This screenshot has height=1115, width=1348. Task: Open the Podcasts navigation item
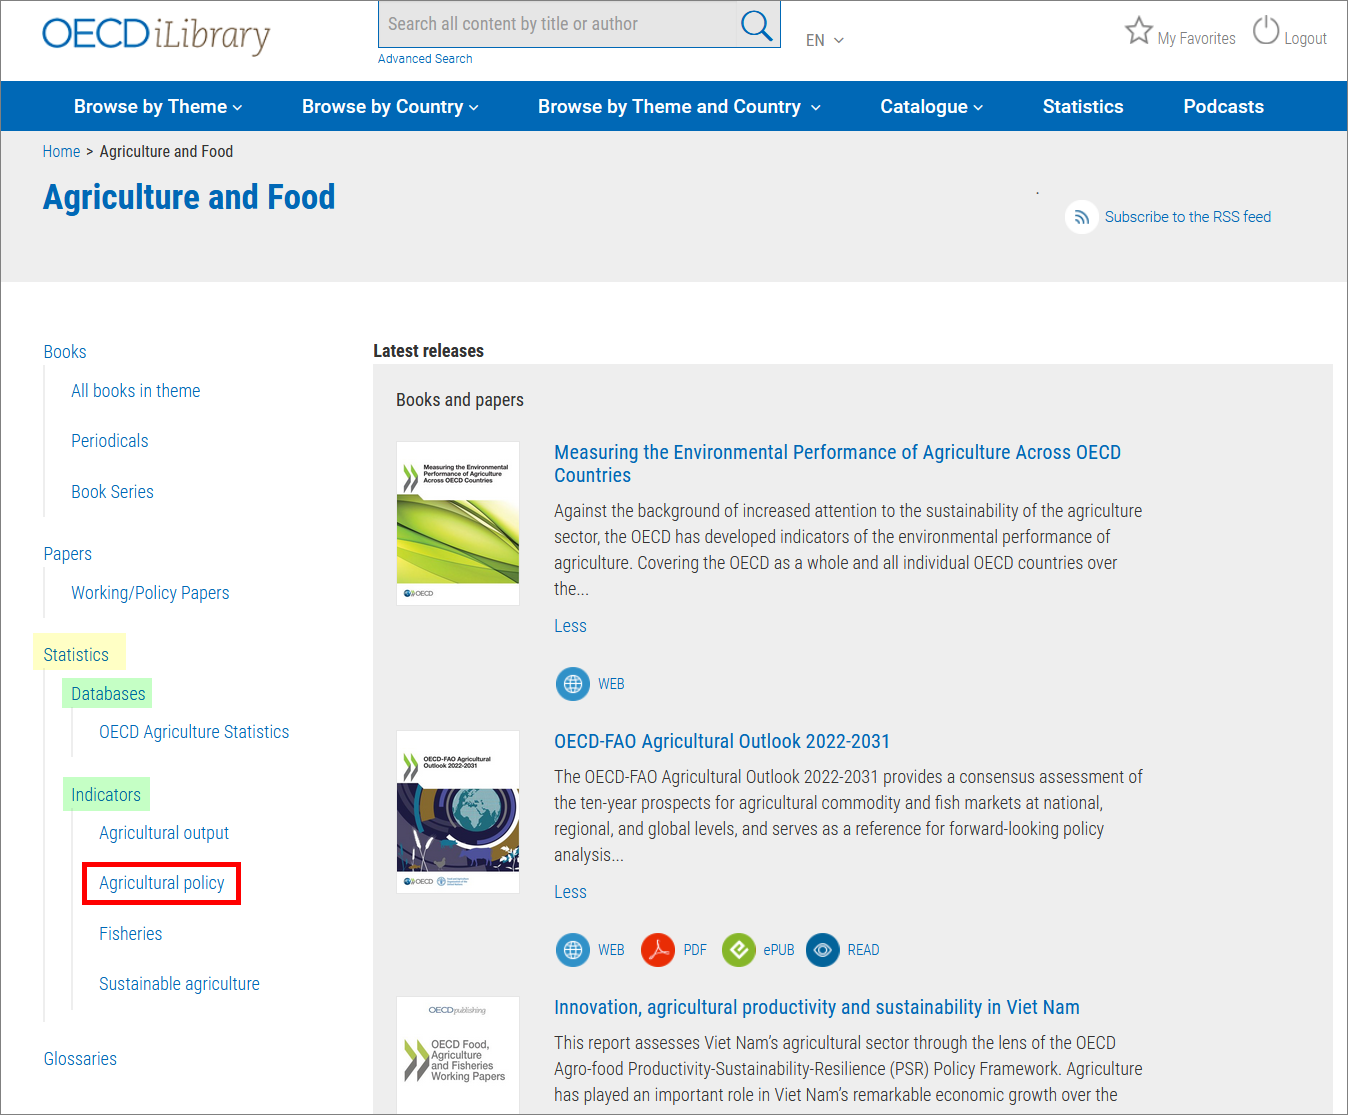pos(1223,107)
